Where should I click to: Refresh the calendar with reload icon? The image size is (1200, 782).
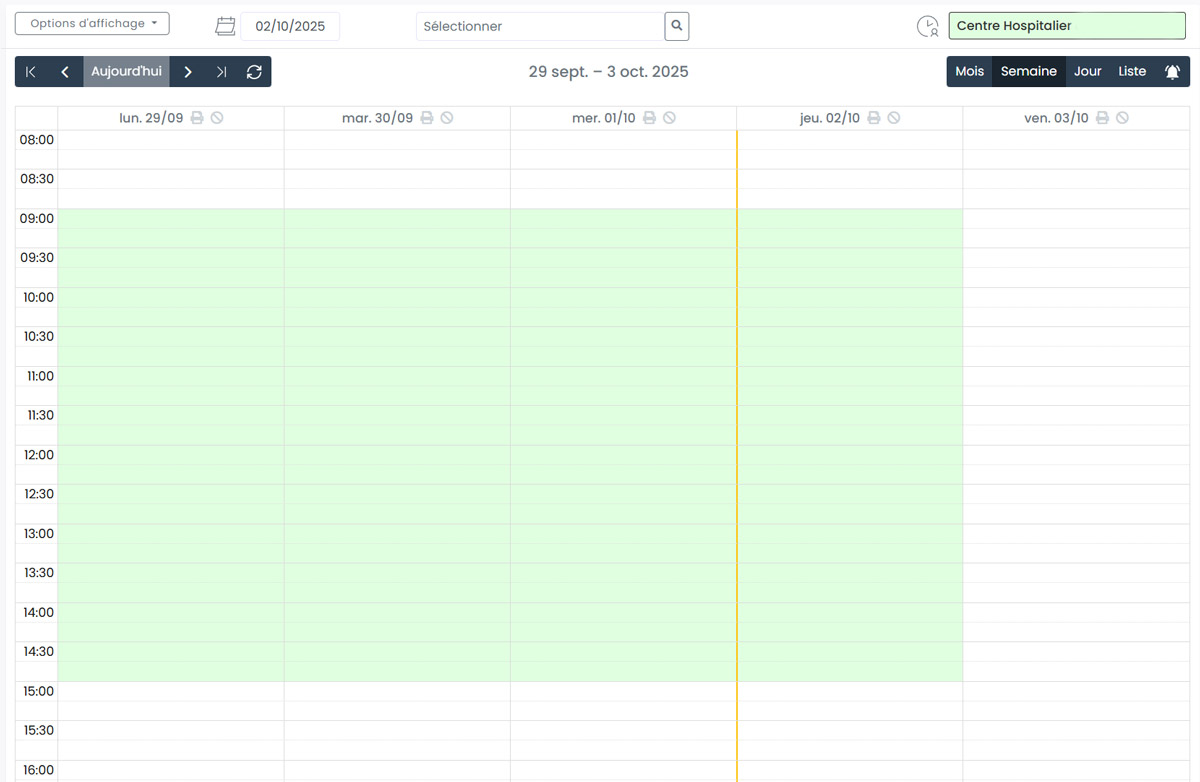tap(254, 72)
